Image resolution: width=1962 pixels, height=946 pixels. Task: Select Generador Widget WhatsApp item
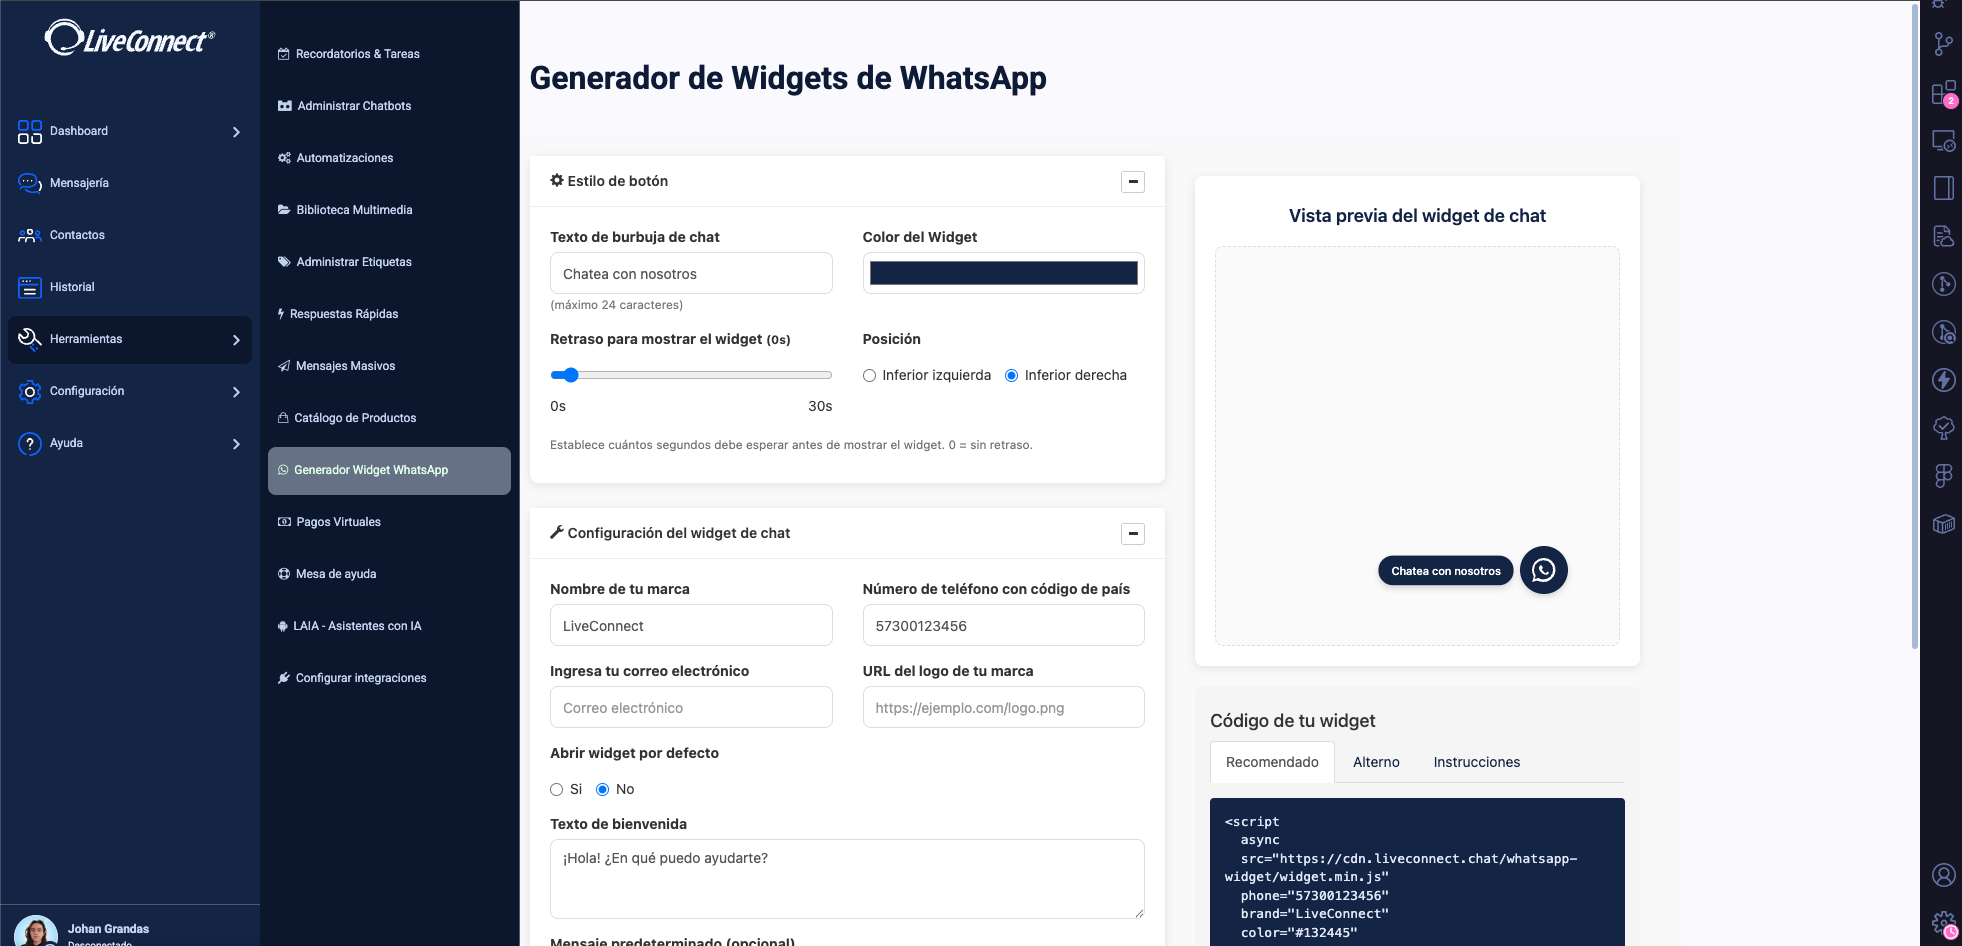pyautogui.click(x=389, y=470)
